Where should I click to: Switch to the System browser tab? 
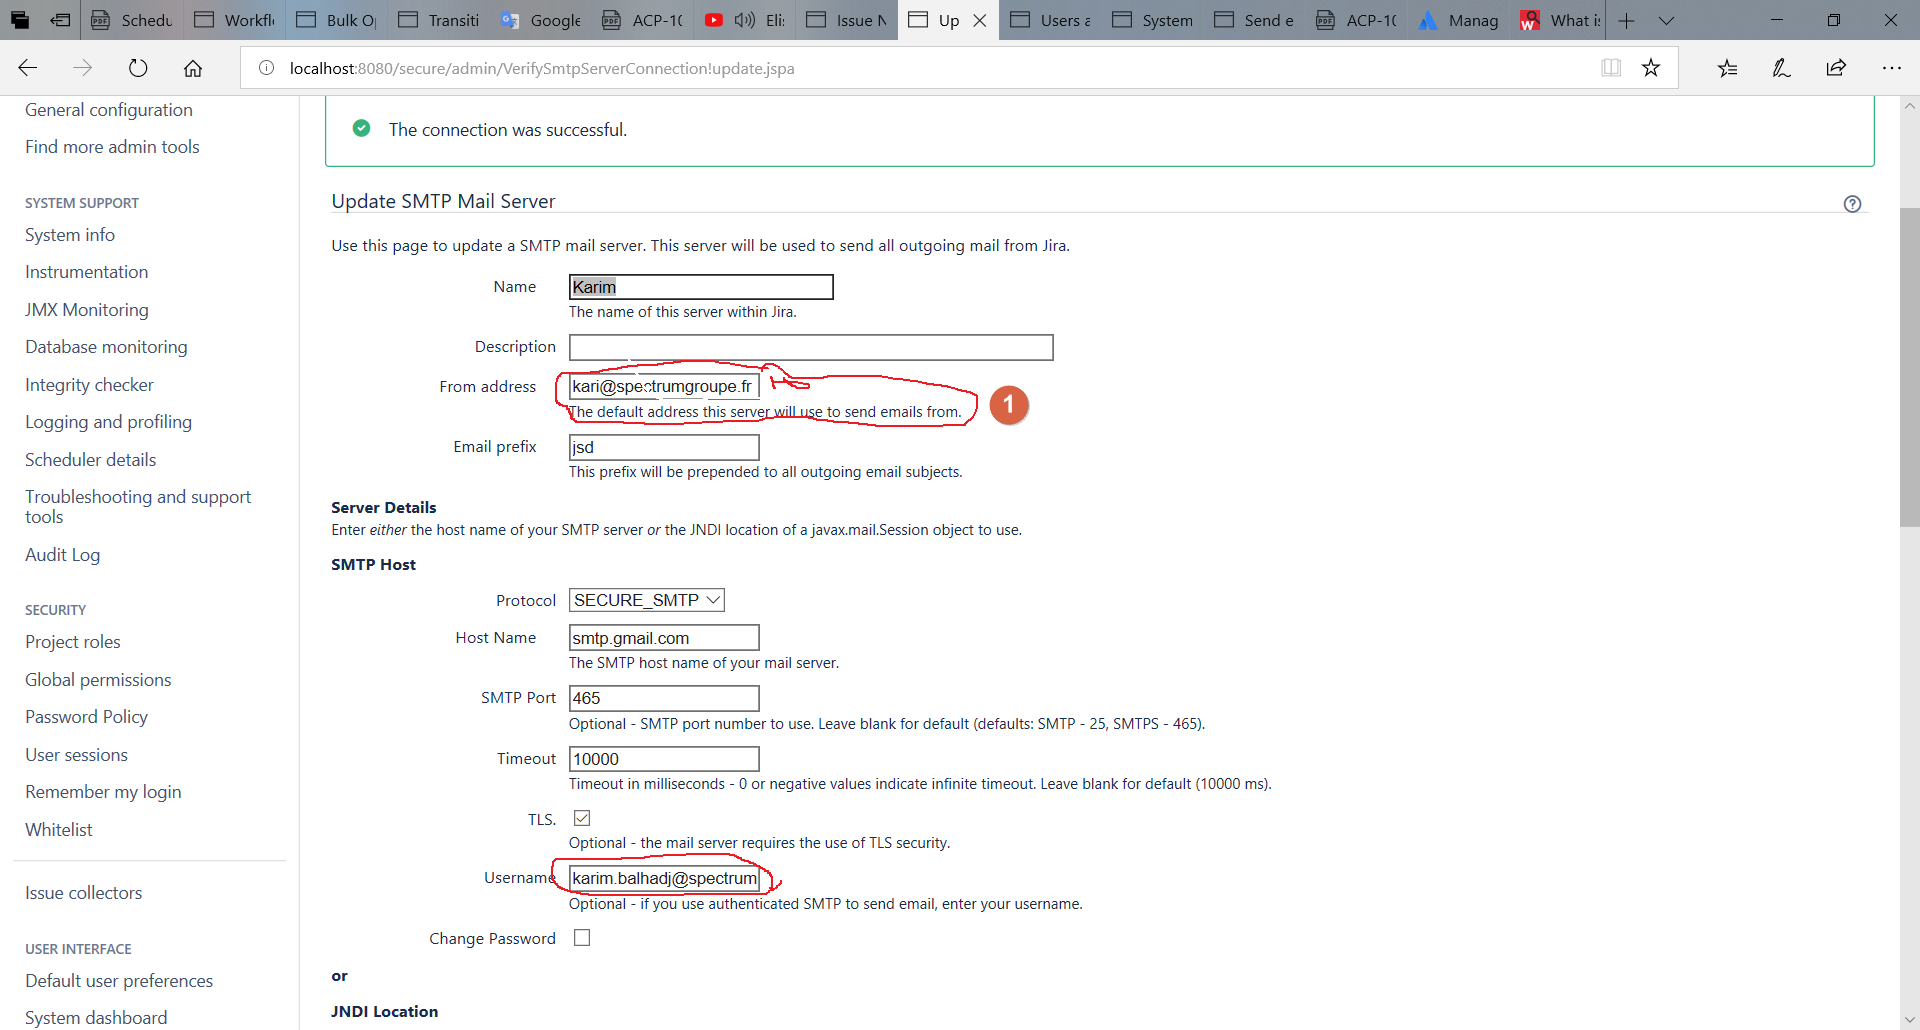[x=1153, y=20]
